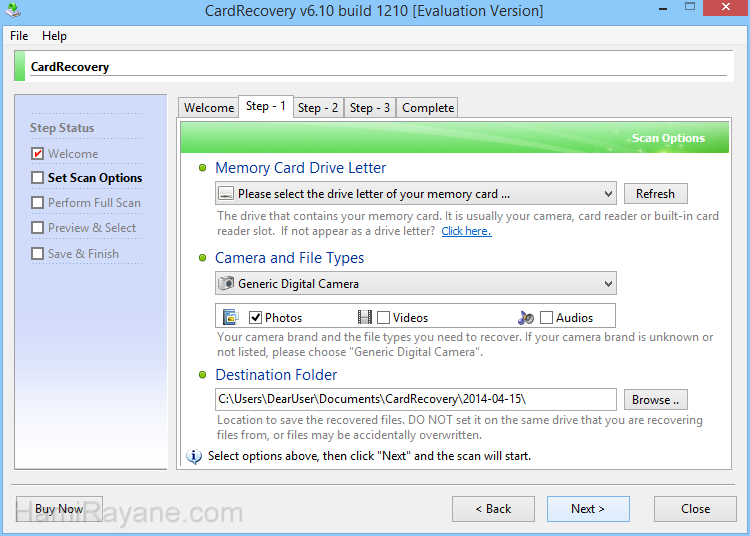Open the Complete tab
The image size is (750, 536).
tap(428, 108)
